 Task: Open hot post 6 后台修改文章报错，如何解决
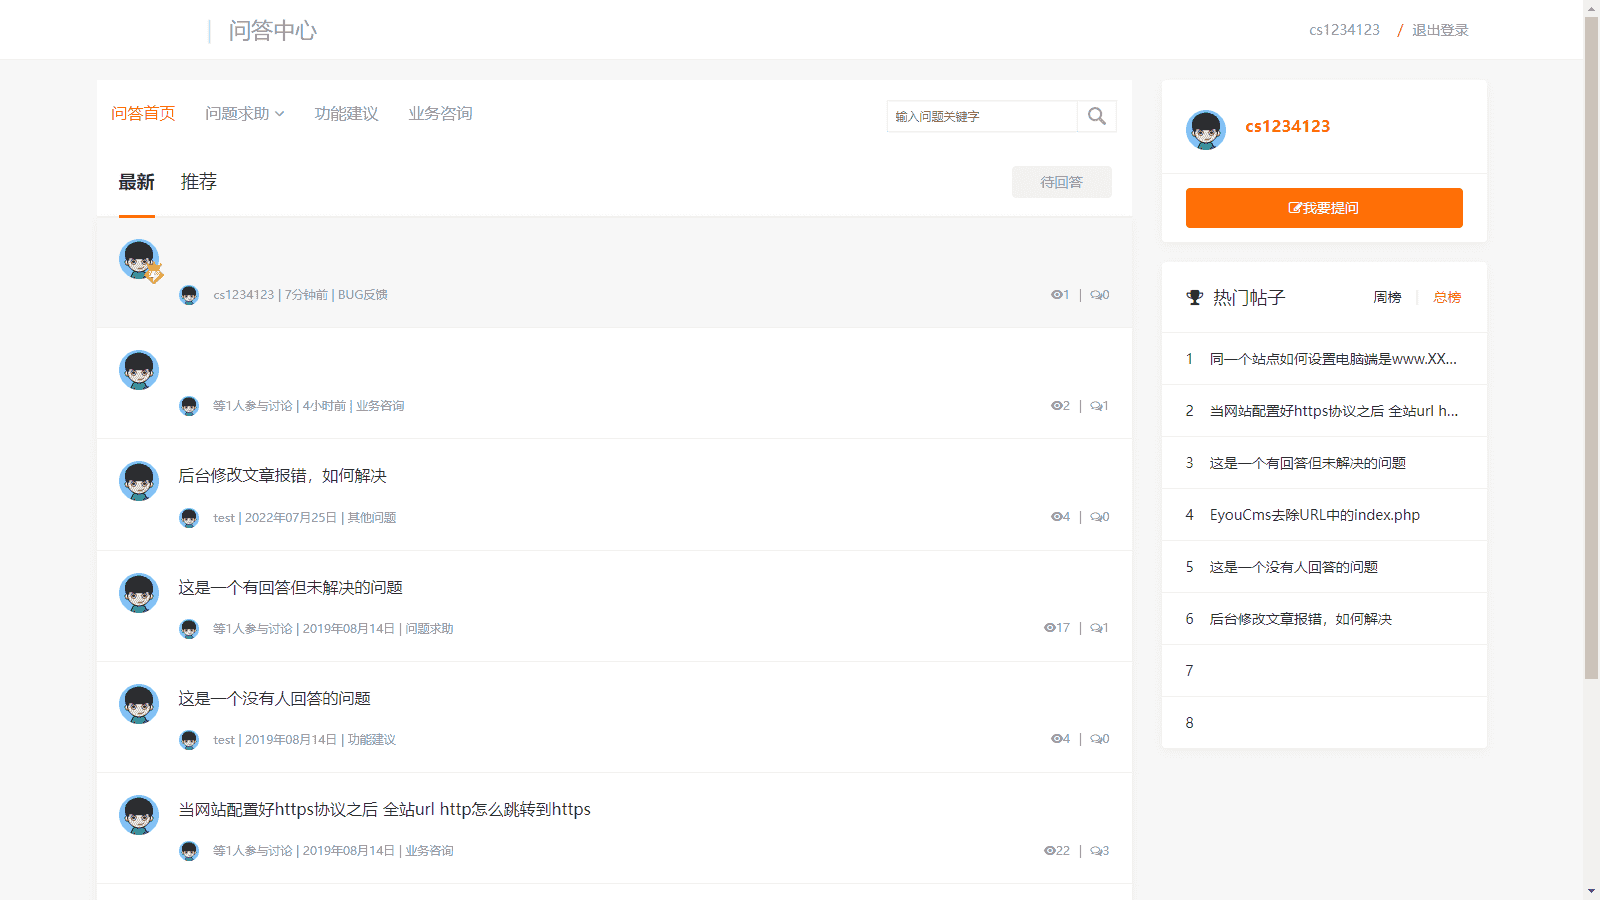tap(1301, 619)
